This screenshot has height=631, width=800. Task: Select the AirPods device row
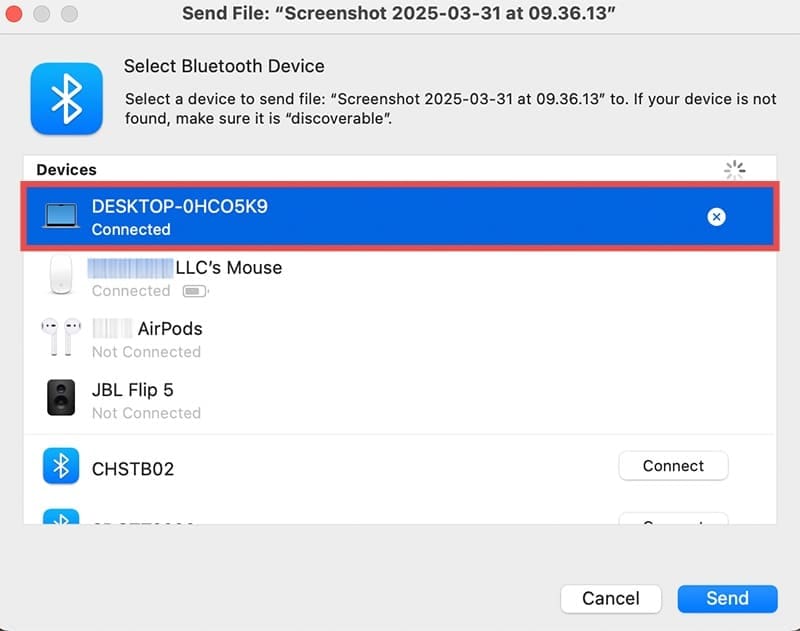(400, 338)
